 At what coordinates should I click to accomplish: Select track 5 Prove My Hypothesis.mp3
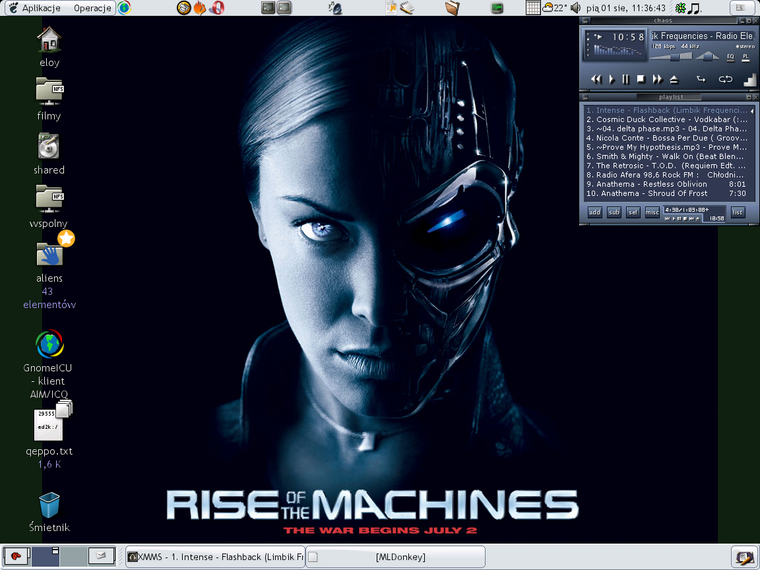point(666,147)
